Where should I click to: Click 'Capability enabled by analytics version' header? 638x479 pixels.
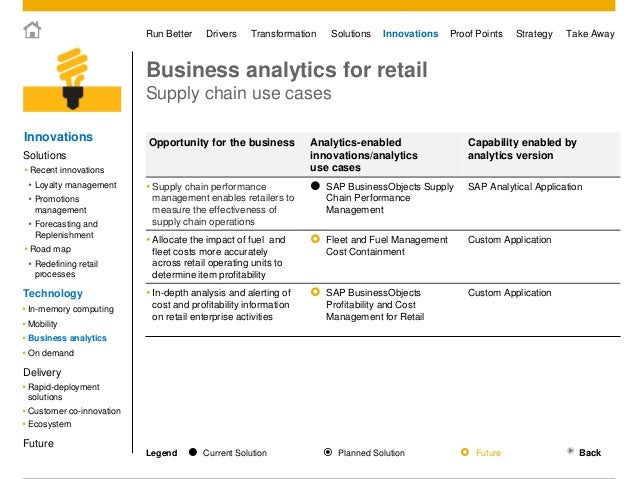click(x=522, y=149)
